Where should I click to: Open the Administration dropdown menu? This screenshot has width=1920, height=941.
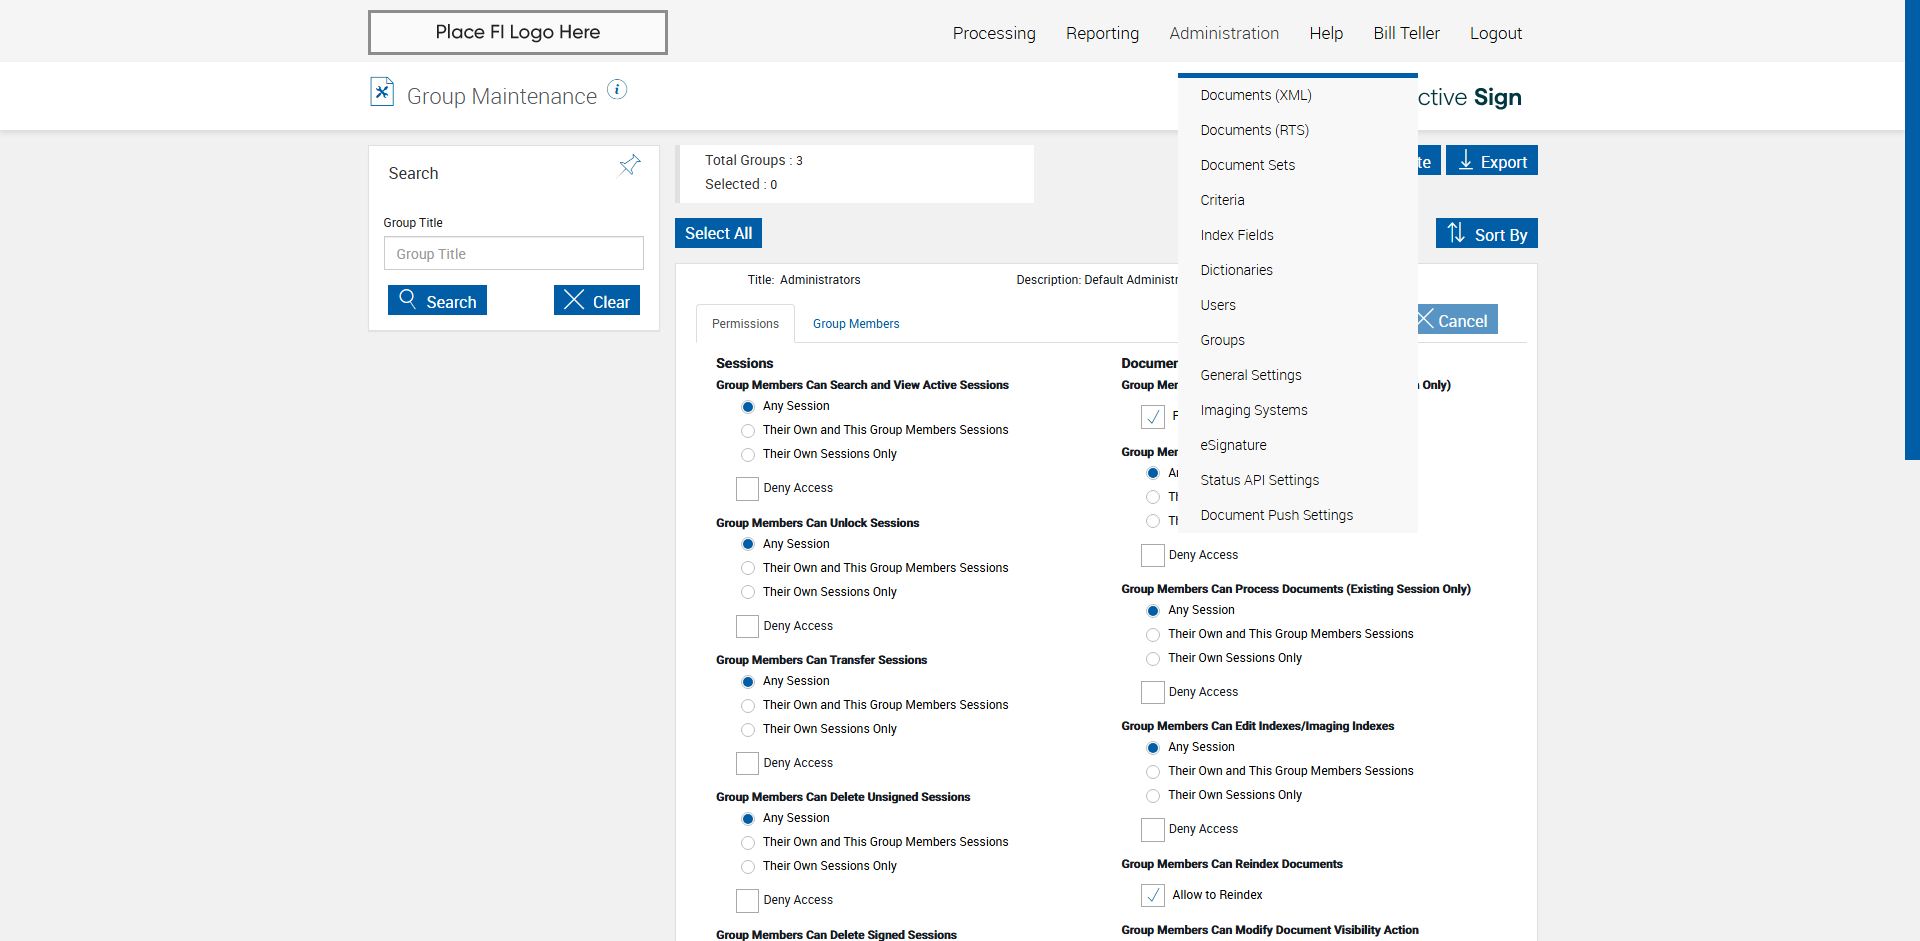pyautogui.click(x=1224, y=33)
